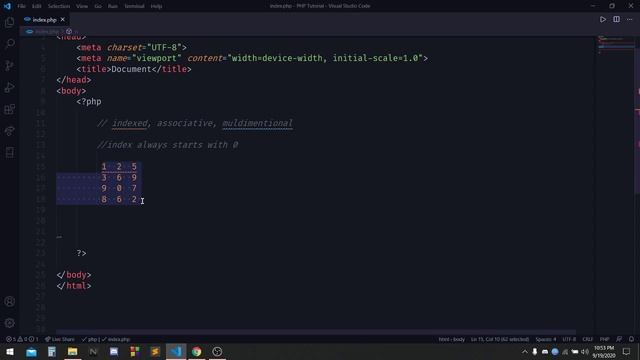Image resolution: width=640 pixels, height=360 pixels.
Task: Change language mode via 'PHP'
Action: tap(604, 339)
